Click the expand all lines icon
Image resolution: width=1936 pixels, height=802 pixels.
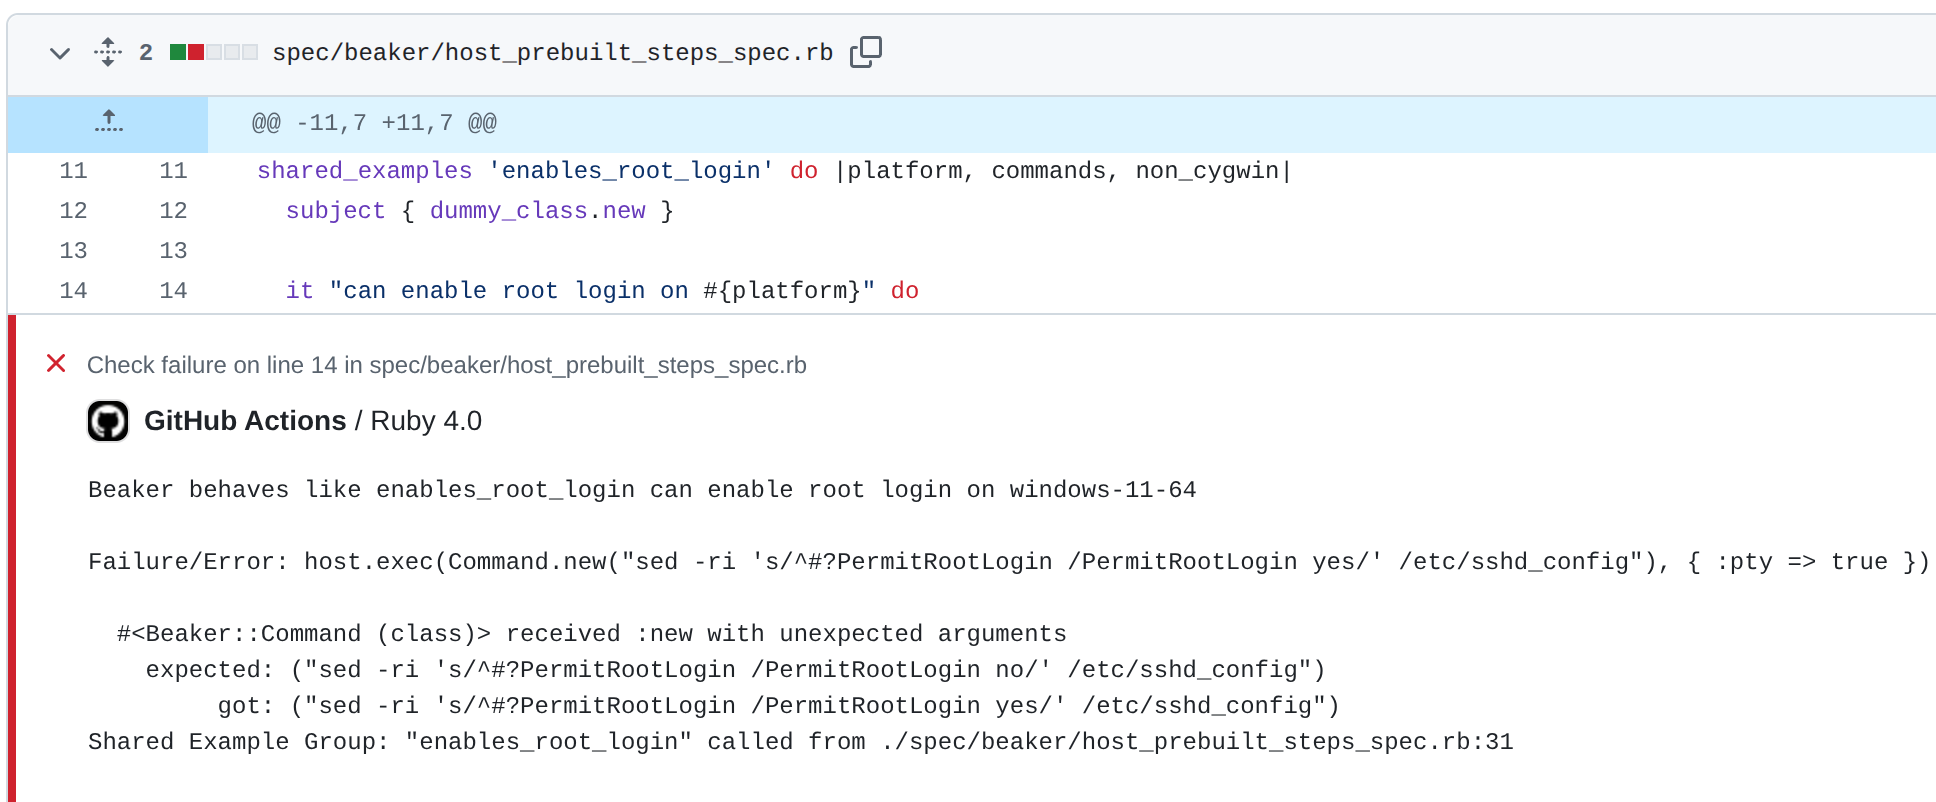coord(108,52)
